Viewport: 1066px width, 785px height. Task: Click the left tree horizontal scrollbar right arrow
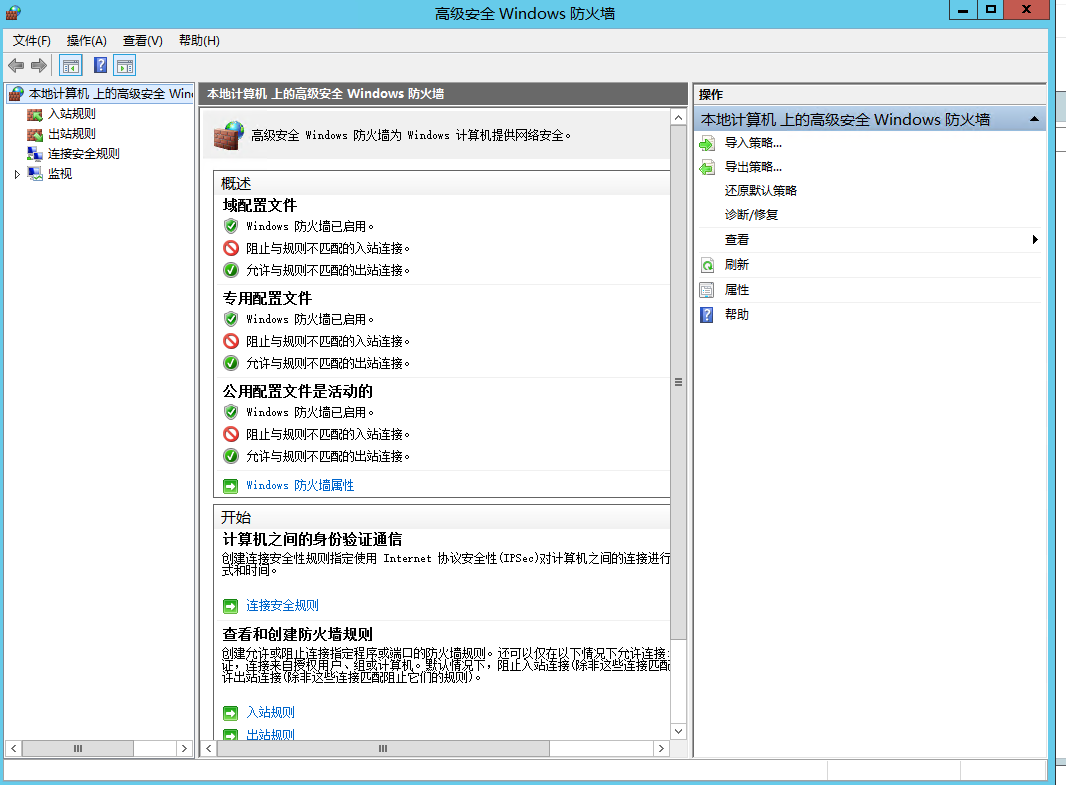pyautogui.click(x=184, y=748)
